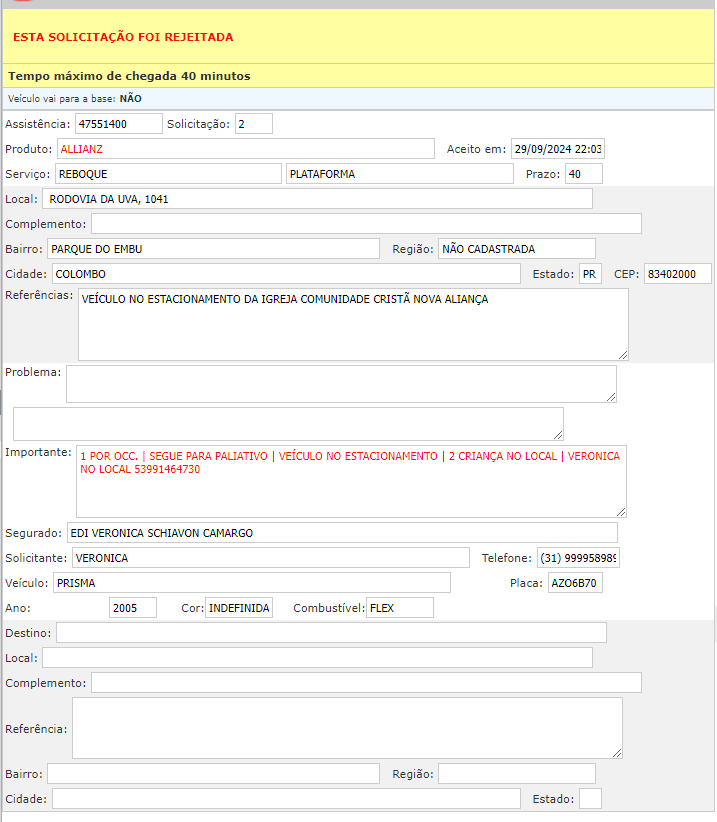Click inside the Referências text area

(x=353, y=325)
